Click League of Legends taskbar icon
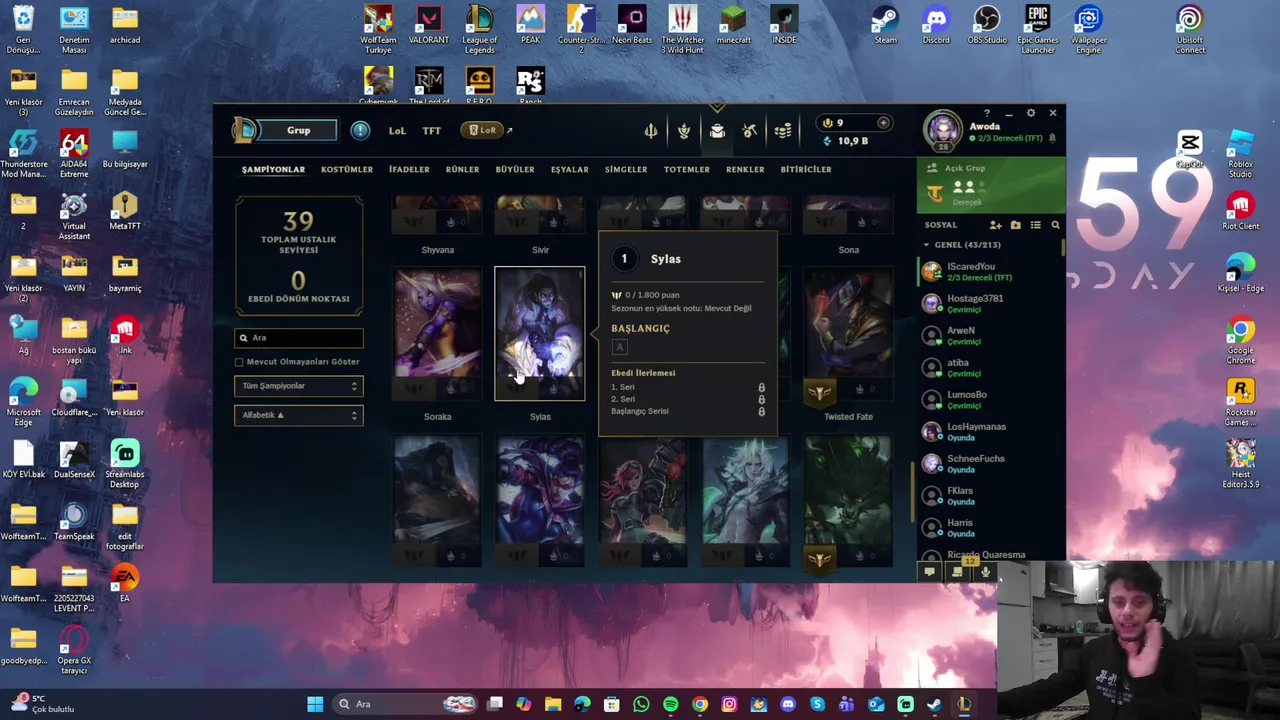Screen dimensions: 1280x720 (x=963, y=704)
